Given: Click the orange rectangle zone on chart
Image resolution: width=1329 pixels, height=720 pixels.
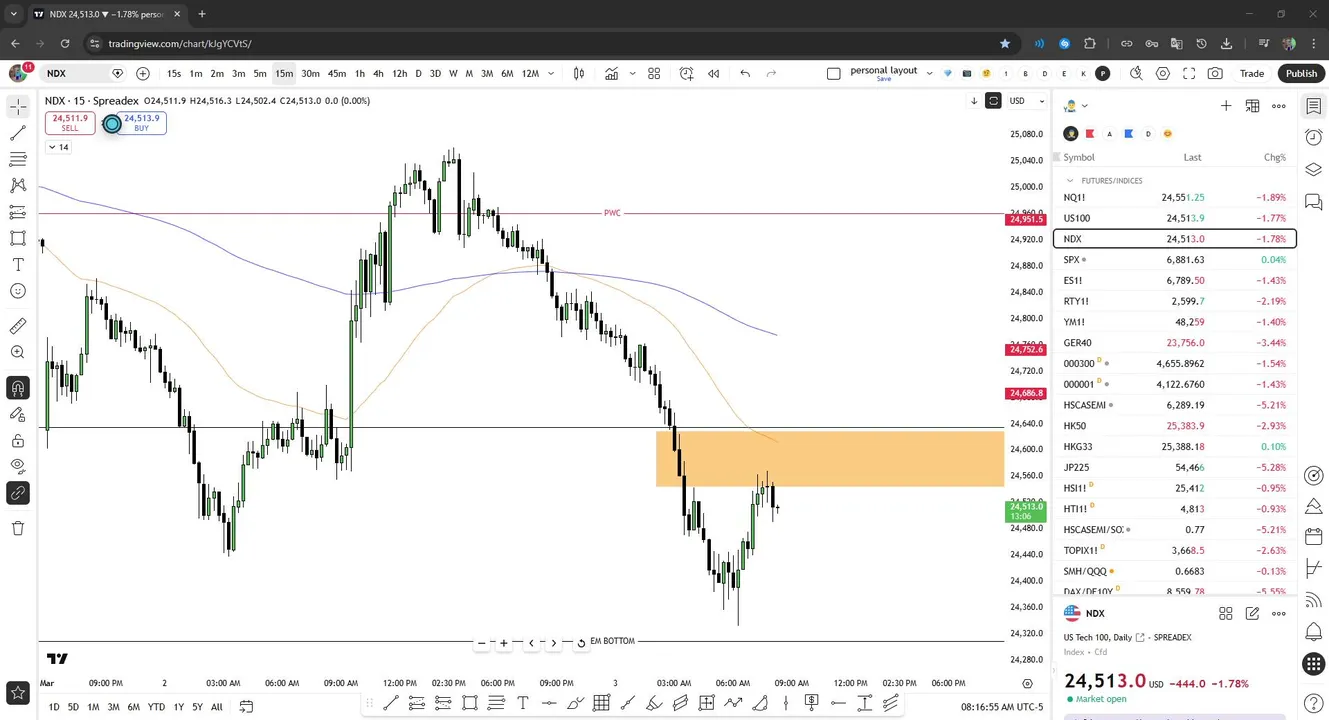Looking at the screenshot, I should point(830,459).
